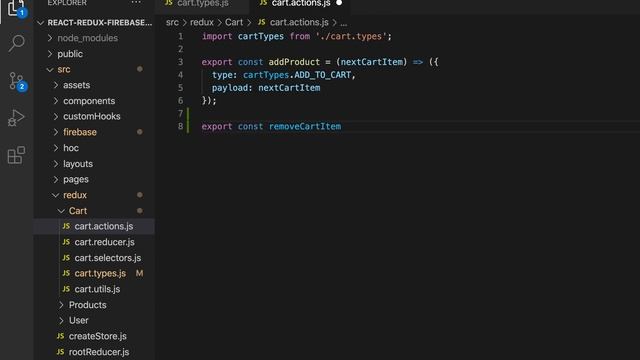Click JS icon of createStore.js
640x360 pixels.
[x=60, y=336]
